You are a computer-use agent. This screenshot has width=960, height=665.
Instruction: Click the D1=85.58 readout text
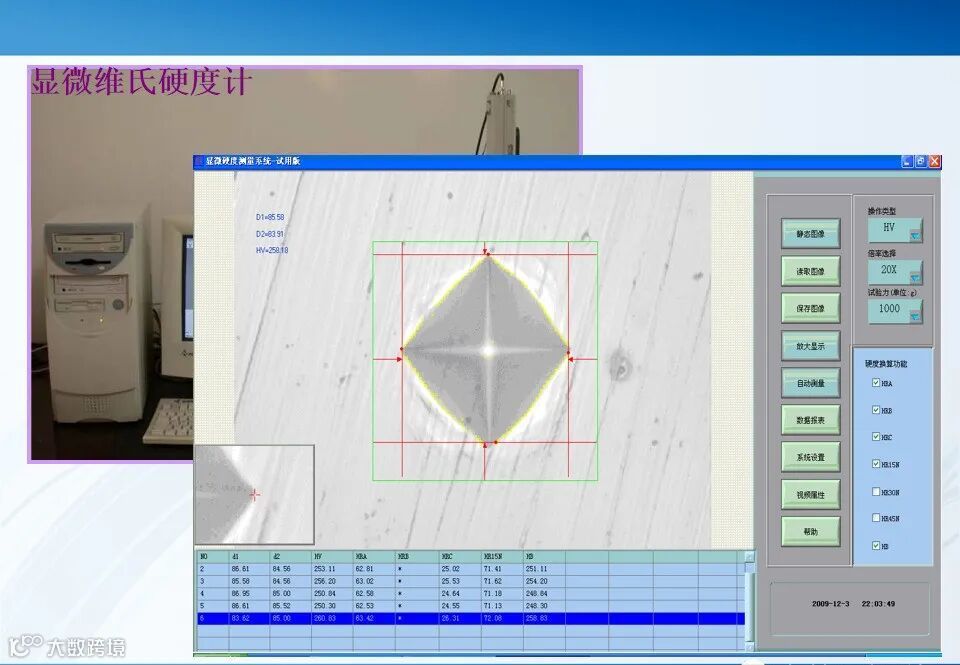[x=270, y=217]
